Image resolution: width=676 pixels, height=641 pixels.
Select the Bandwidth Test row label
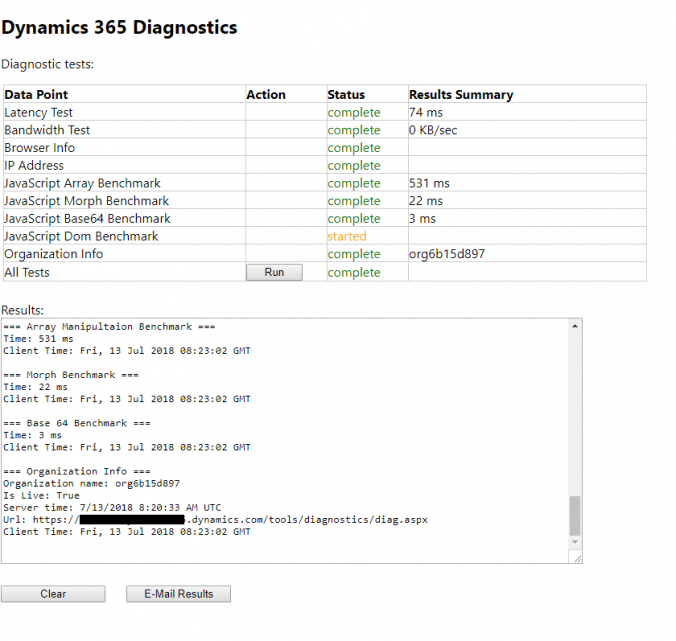tap(47, 130)
